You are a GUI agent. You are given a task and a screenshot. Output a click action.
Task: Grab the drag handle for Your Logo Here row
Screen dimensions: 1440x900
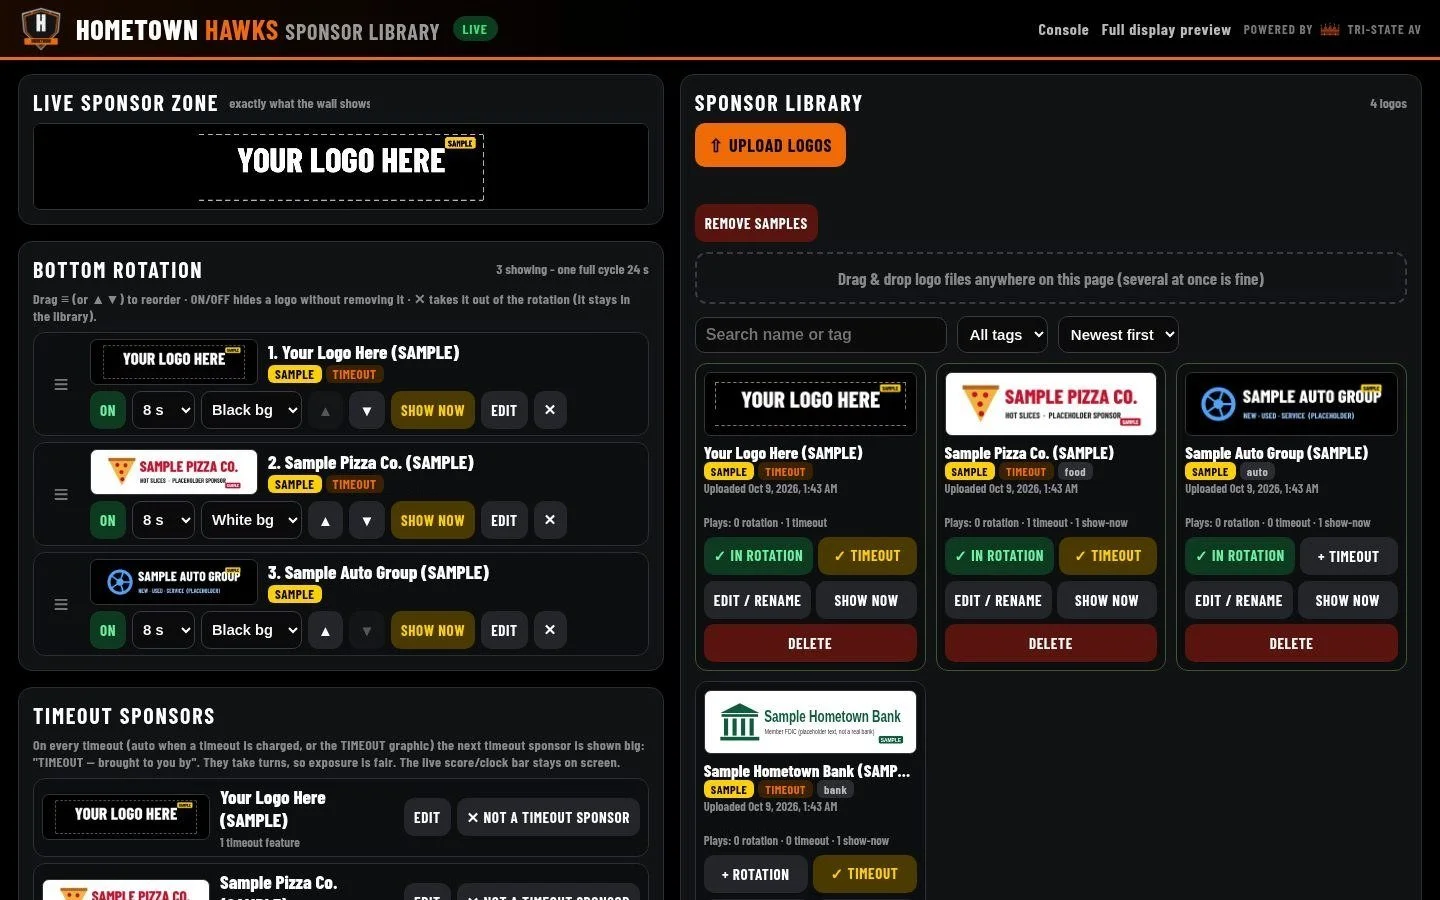pyautogui.click(x=61, y=385)
